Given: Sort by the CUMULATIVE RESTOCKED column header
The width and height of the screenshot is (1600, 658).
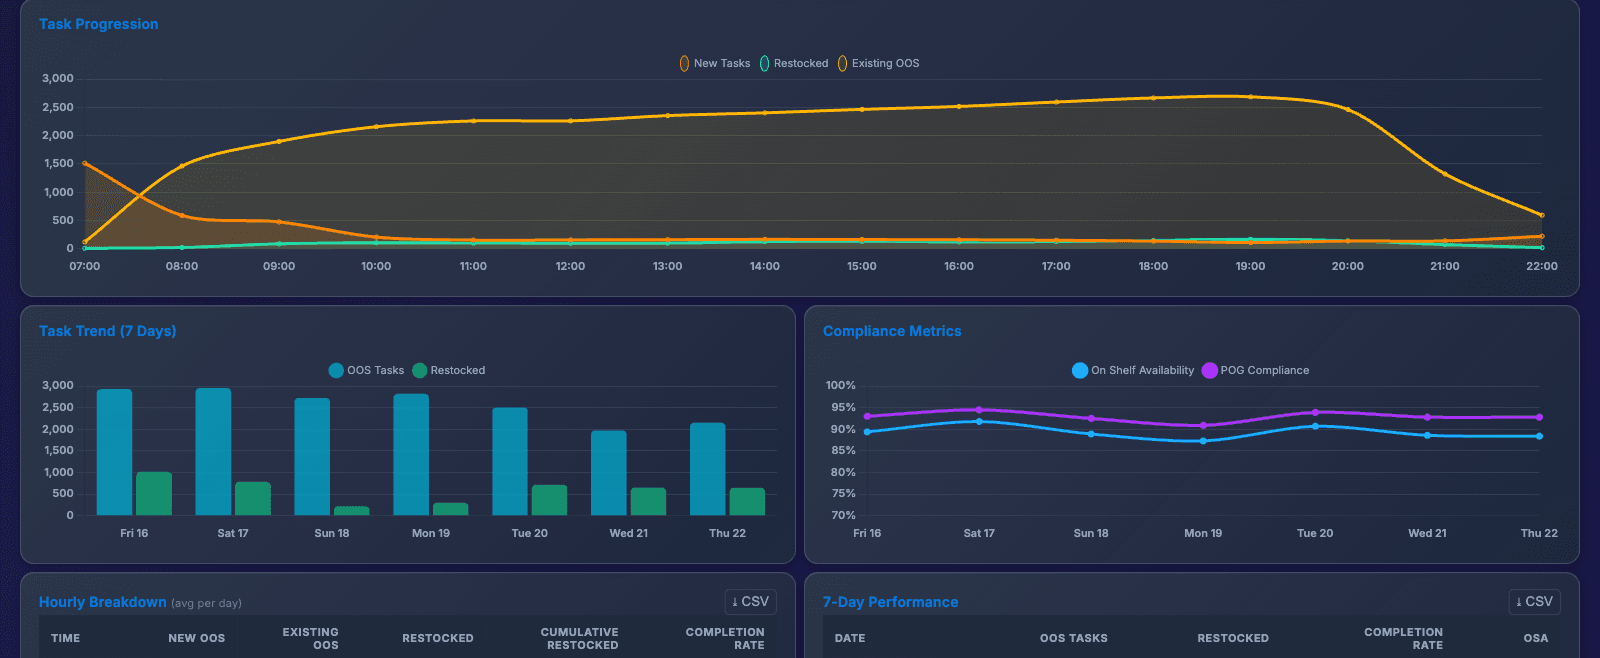Looking at the screenshot, I should tap(580, 638).
